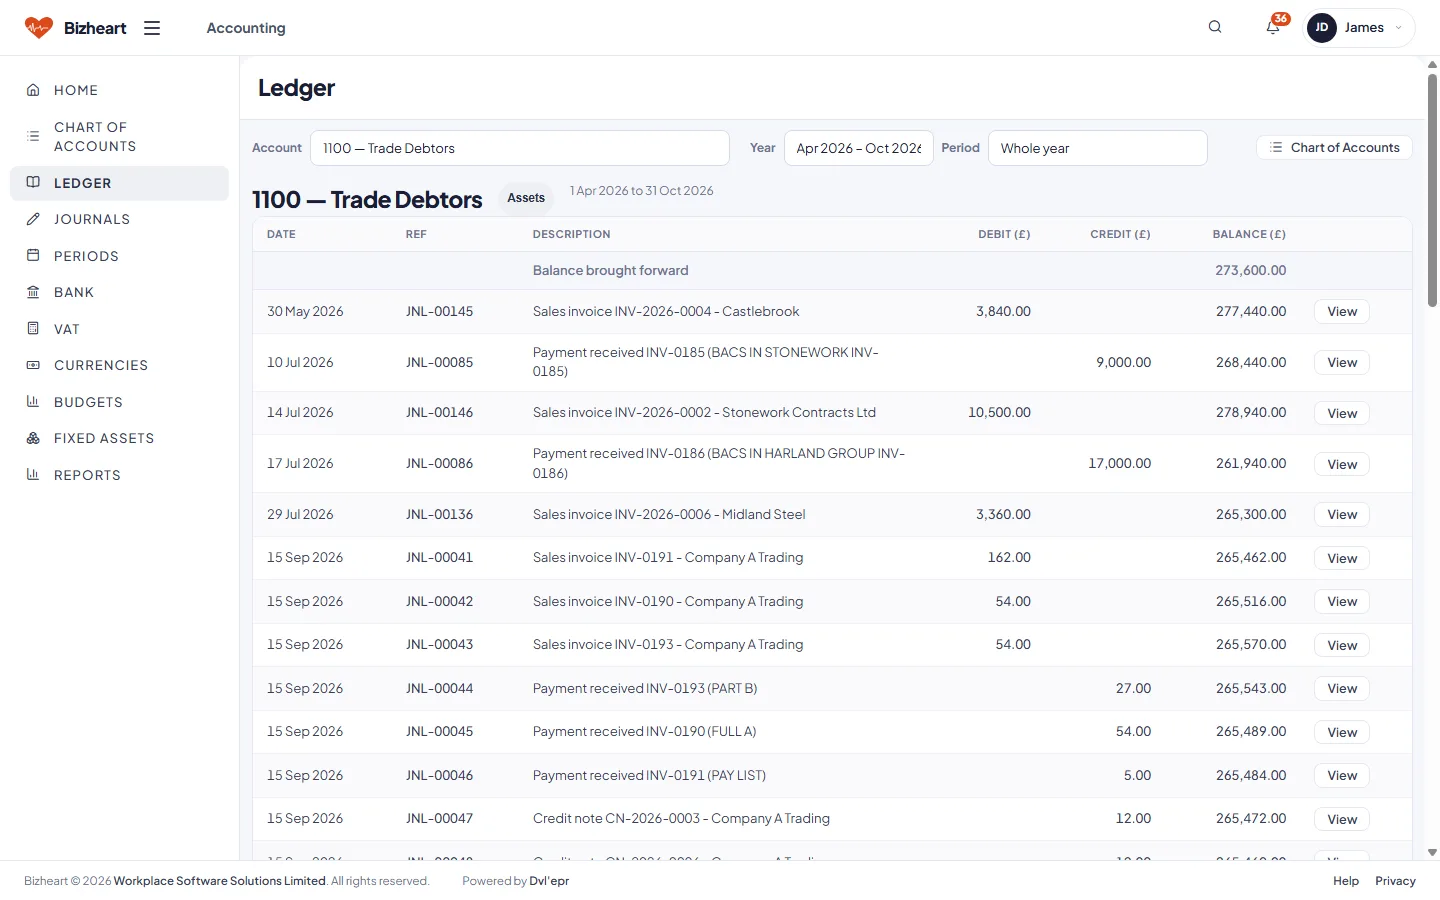
Task: Click Workplace Software Solutions Limited link
Action: (x=220, y=881)
